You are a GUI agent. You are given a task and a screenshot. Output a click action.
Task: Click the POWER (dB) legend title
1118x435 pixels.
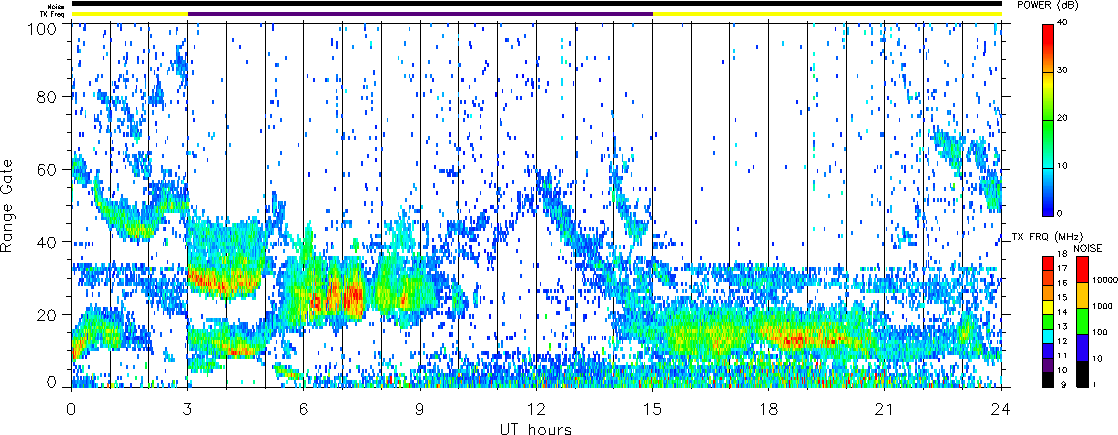[x=1048, y=5]
